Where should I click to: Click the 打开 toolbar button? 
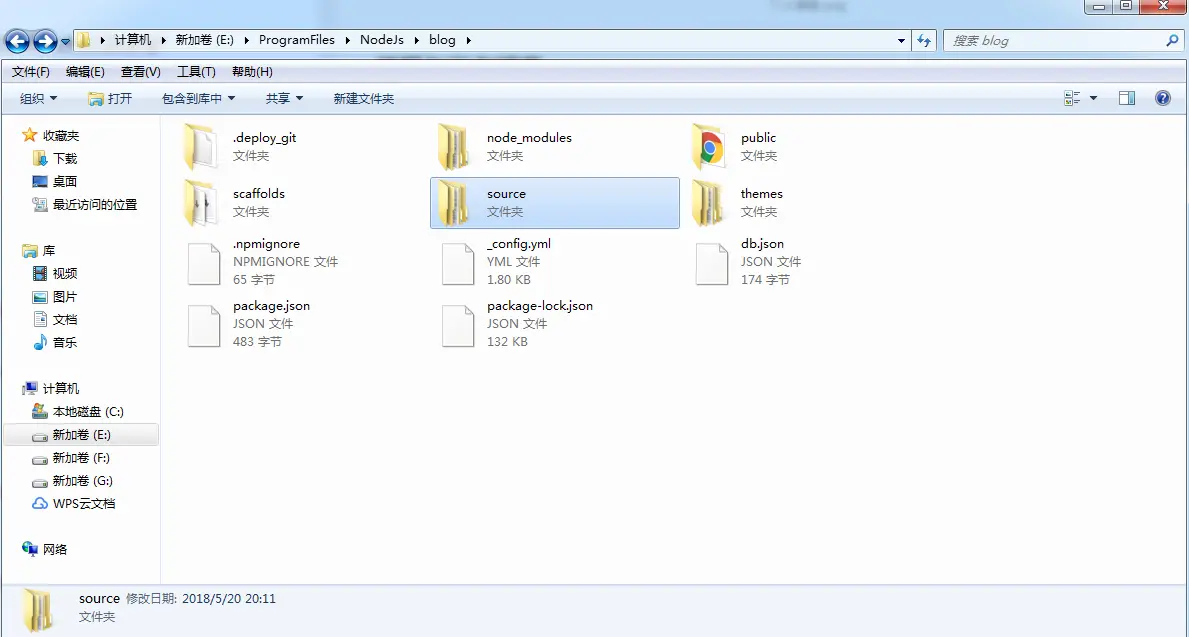click(x=110, y=99)
